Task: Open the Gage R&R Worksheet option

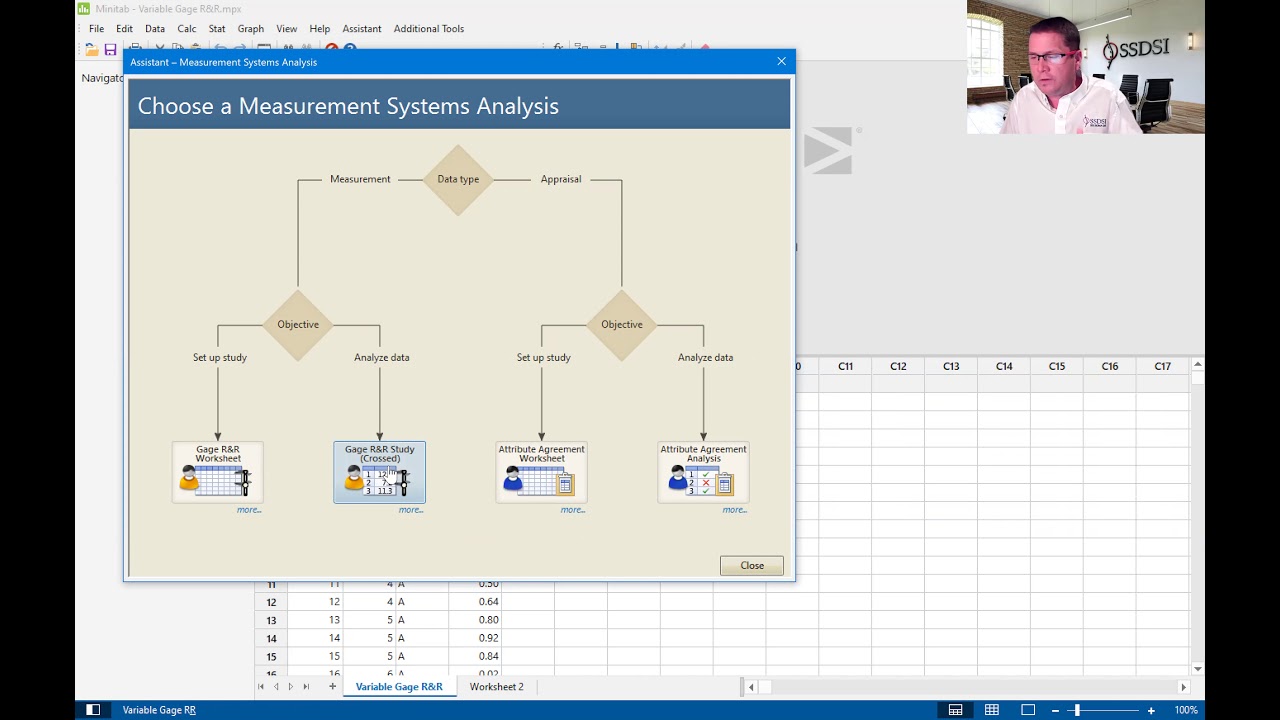Action: pyautogui.click(x=218, y=472)
